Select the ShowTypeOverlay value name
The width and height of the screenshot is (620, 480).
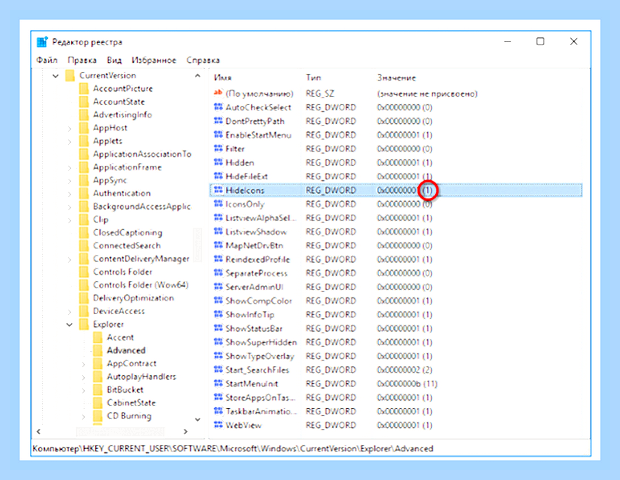tap(260, 356)
